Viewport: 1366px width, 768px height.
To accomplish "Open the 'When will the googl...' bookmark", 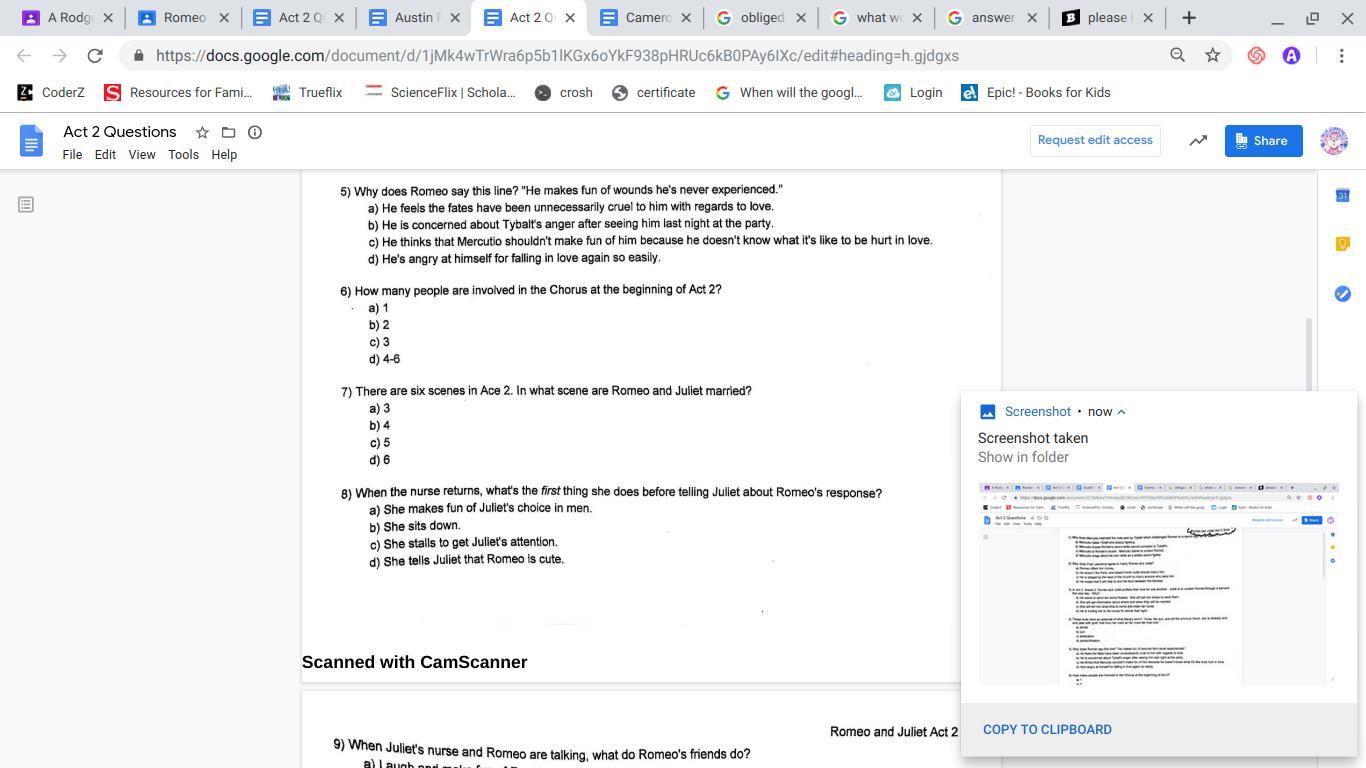I will [789, 93].
